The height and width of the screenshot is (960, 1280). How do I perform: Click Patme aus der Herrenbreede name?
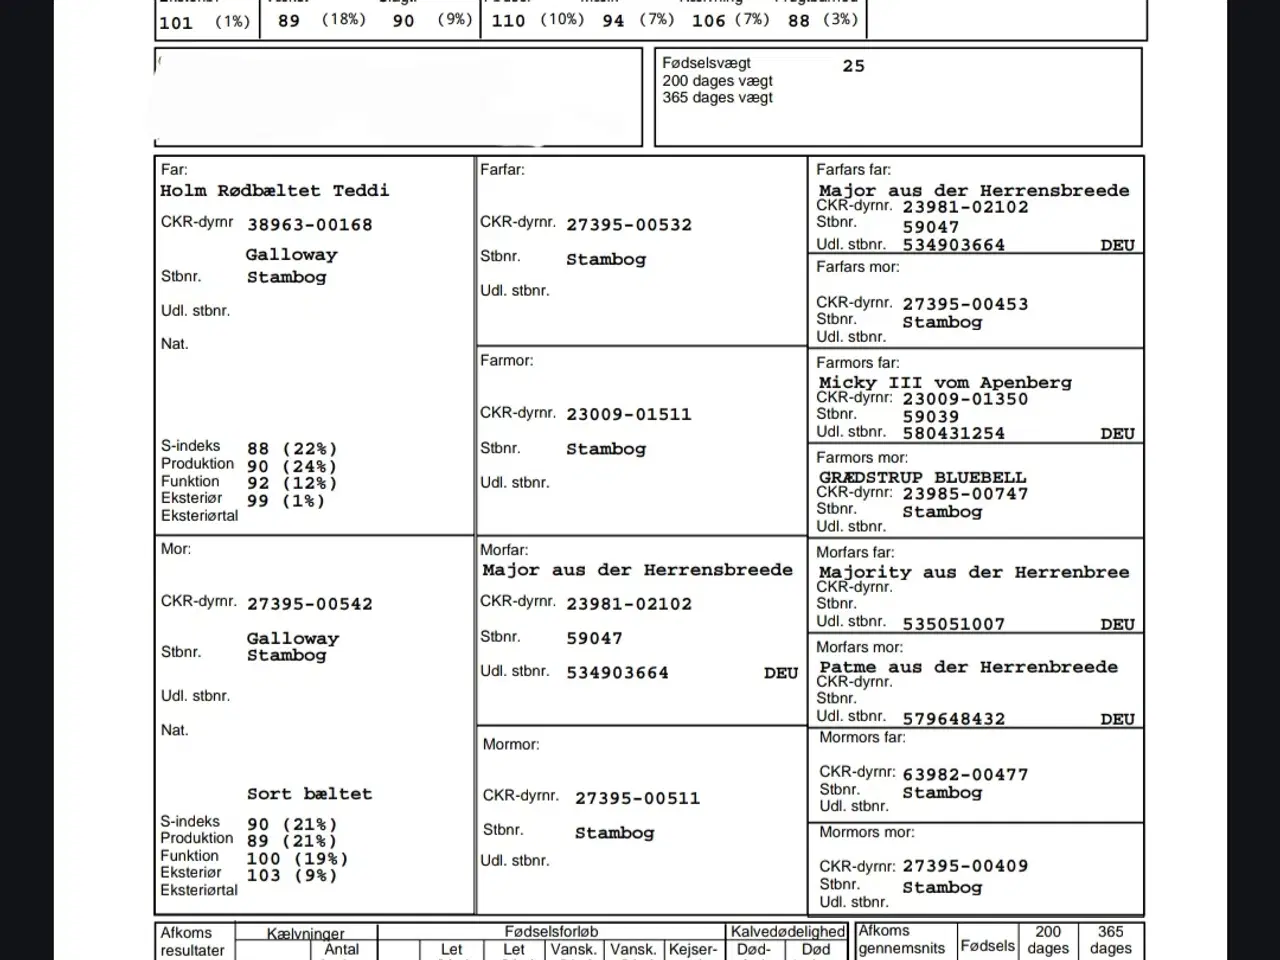pyautogui.click(x=968, y=667)
